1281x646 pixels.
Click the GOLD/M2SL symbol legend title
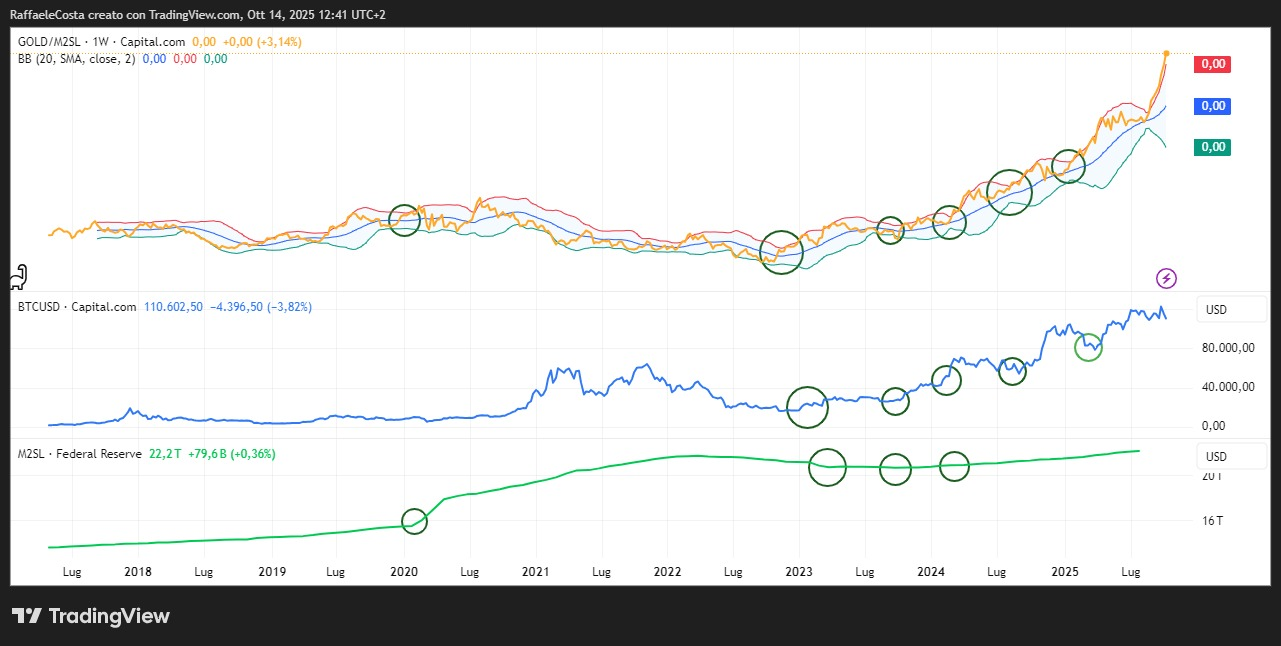(x=76, y=42)
